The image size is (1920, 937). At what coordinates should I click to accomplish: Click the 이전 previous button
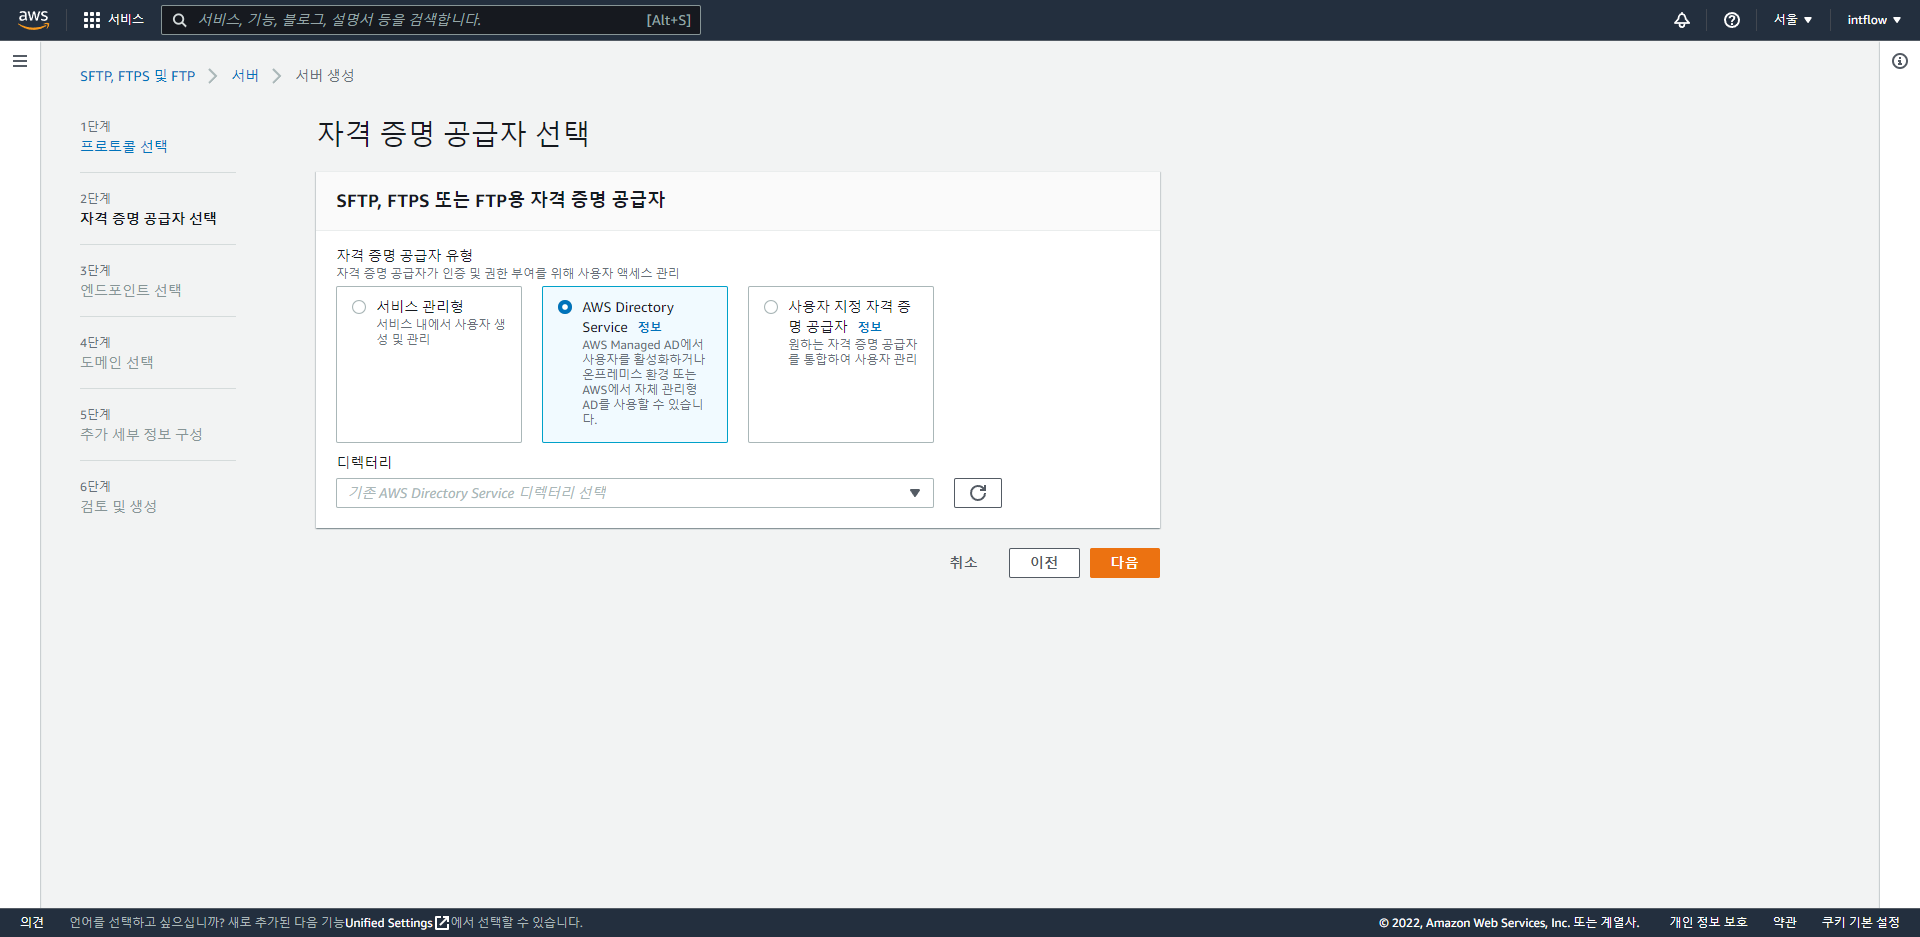1044,563
